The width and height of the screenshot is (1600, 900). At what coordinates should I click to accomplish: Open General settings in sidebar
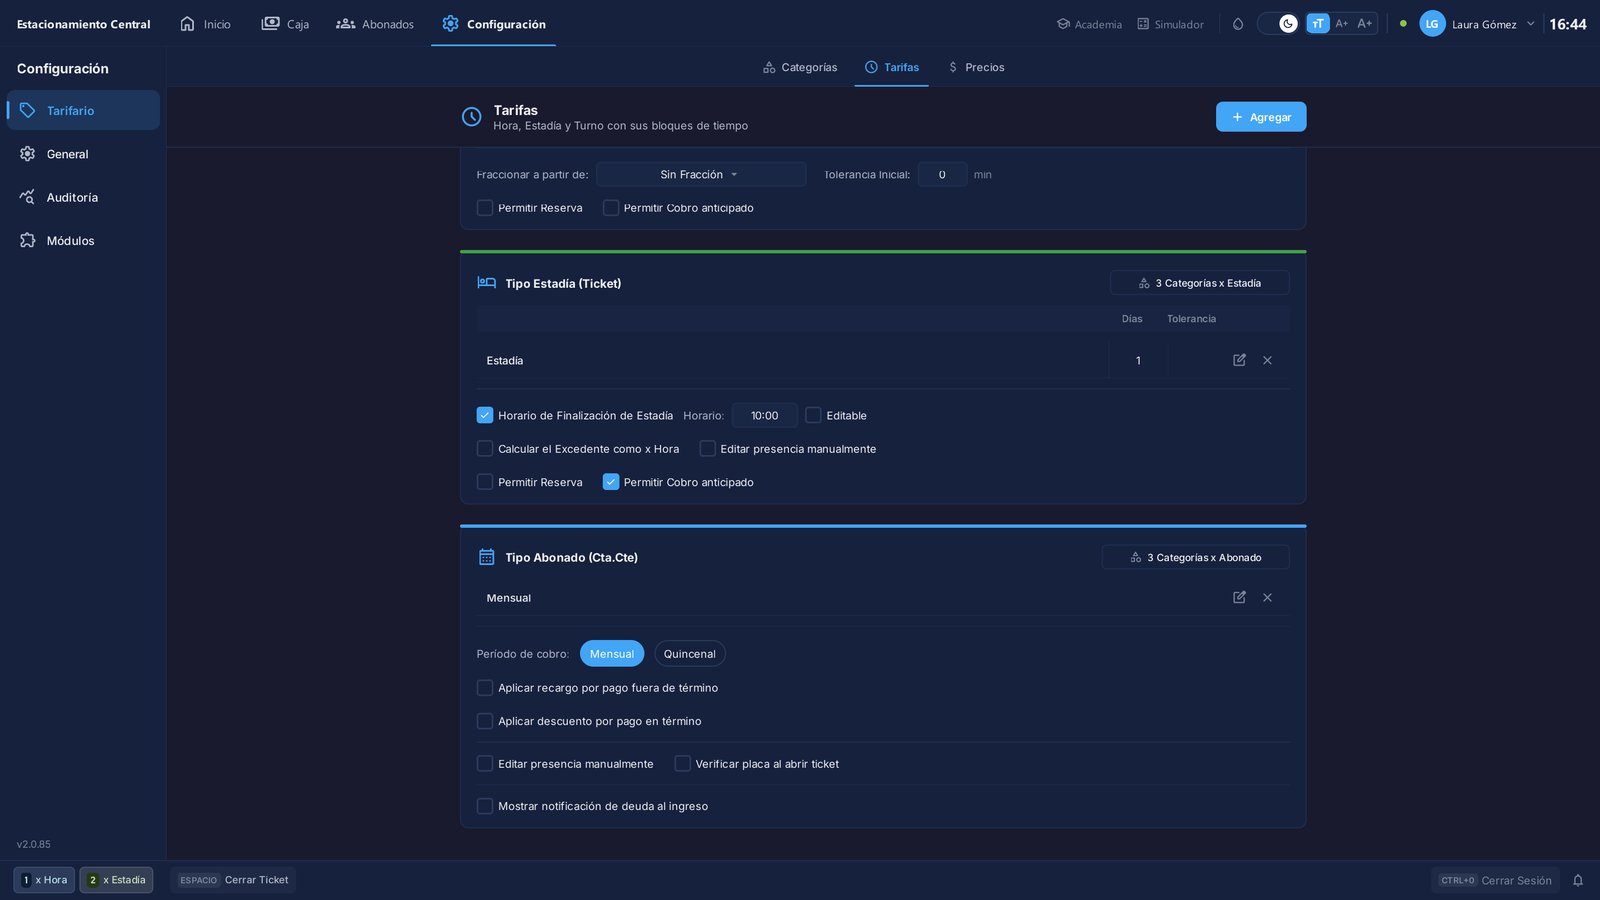[x=83, y=154]
